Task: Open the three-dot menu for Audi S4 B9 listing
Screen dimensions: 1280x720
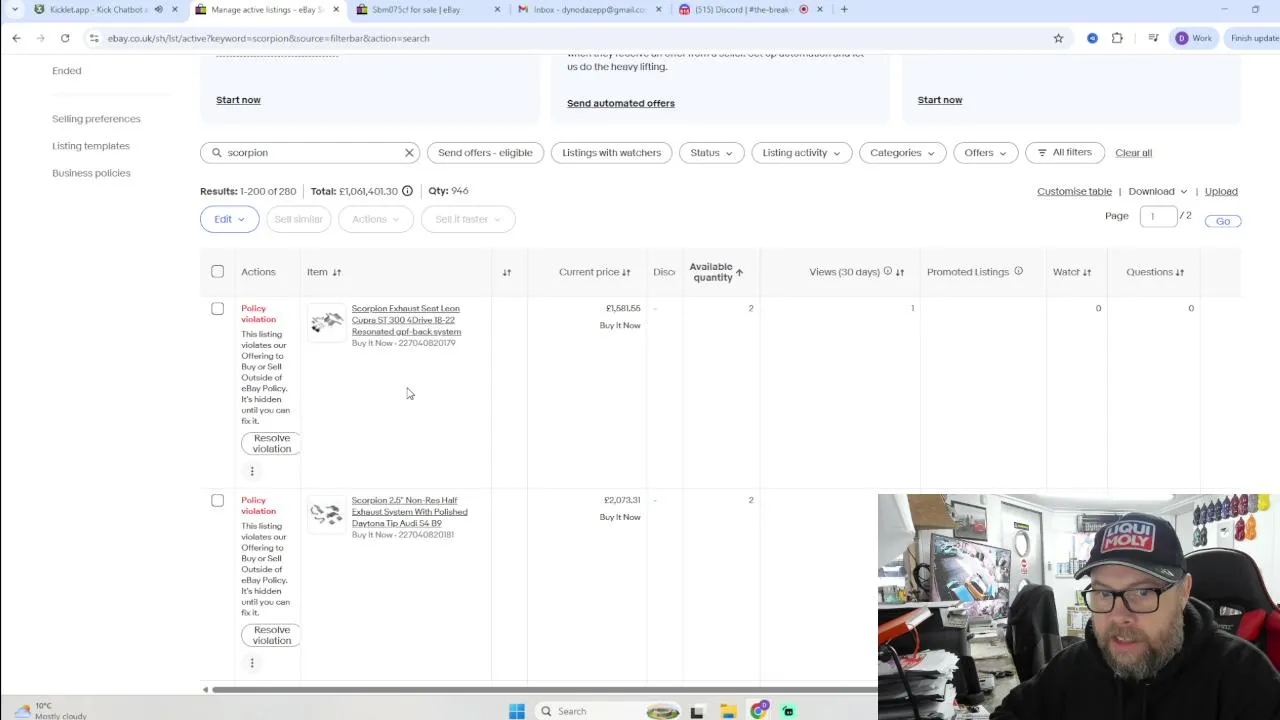Action: pos(252,663)
